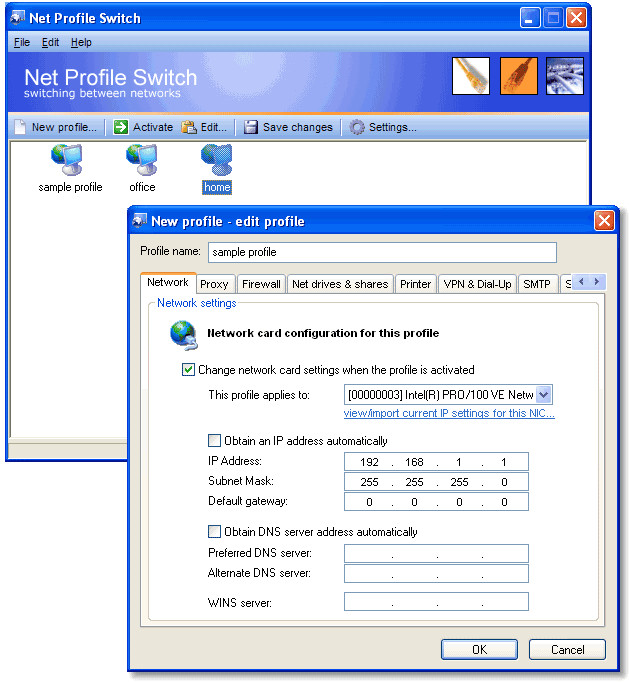Enable Obtain DNS server address automatically
The width and height of the screenshot is (629, 682).
[x=214, y=532]
